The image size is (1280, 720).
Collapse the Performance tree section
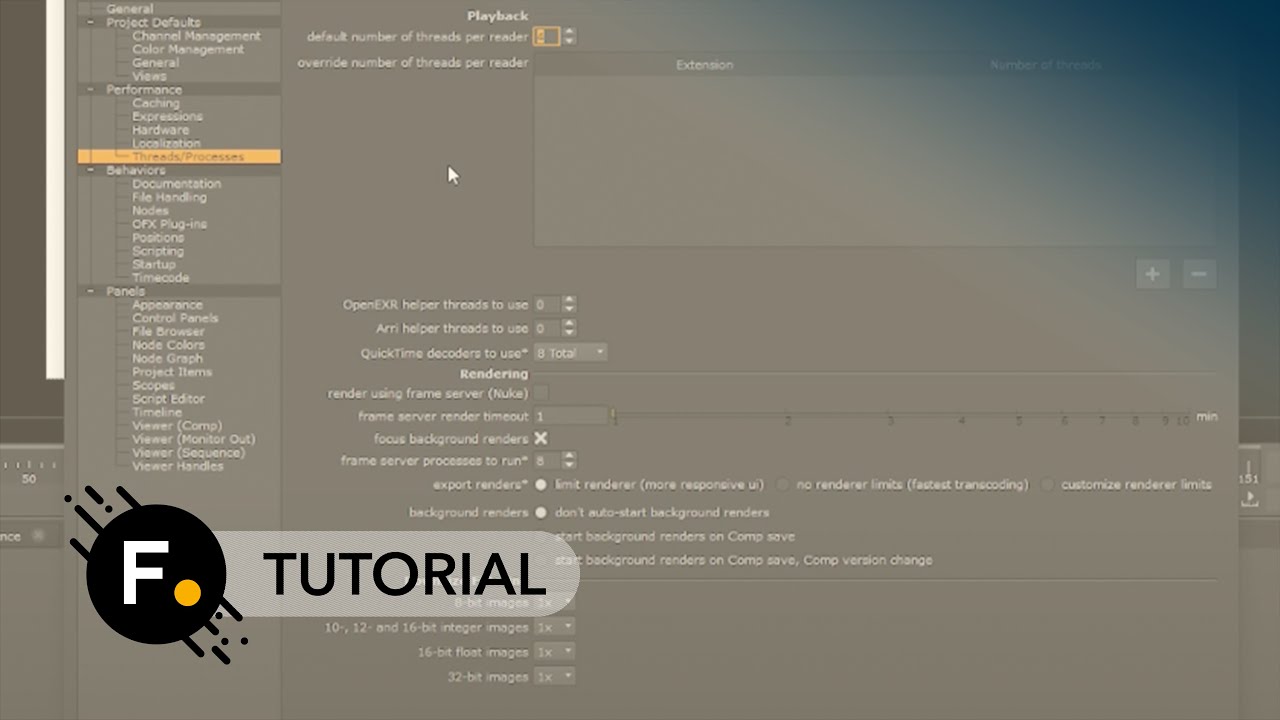coord(91,89)
